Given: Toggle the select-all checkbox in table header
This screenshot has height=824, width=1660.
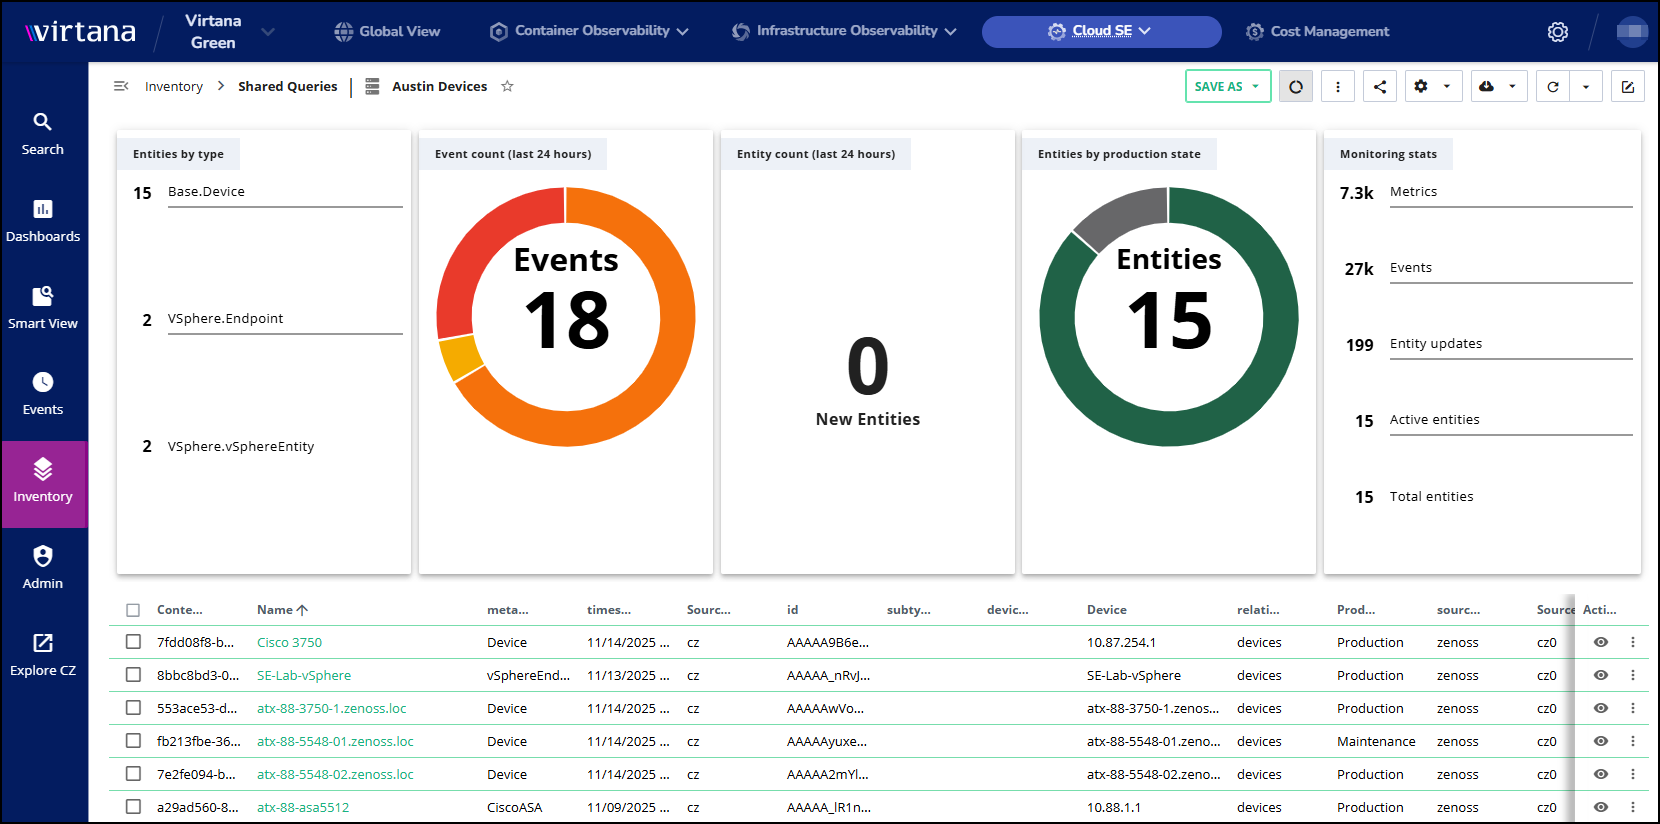Looking at the screenshot, I should tap(133, 610).
